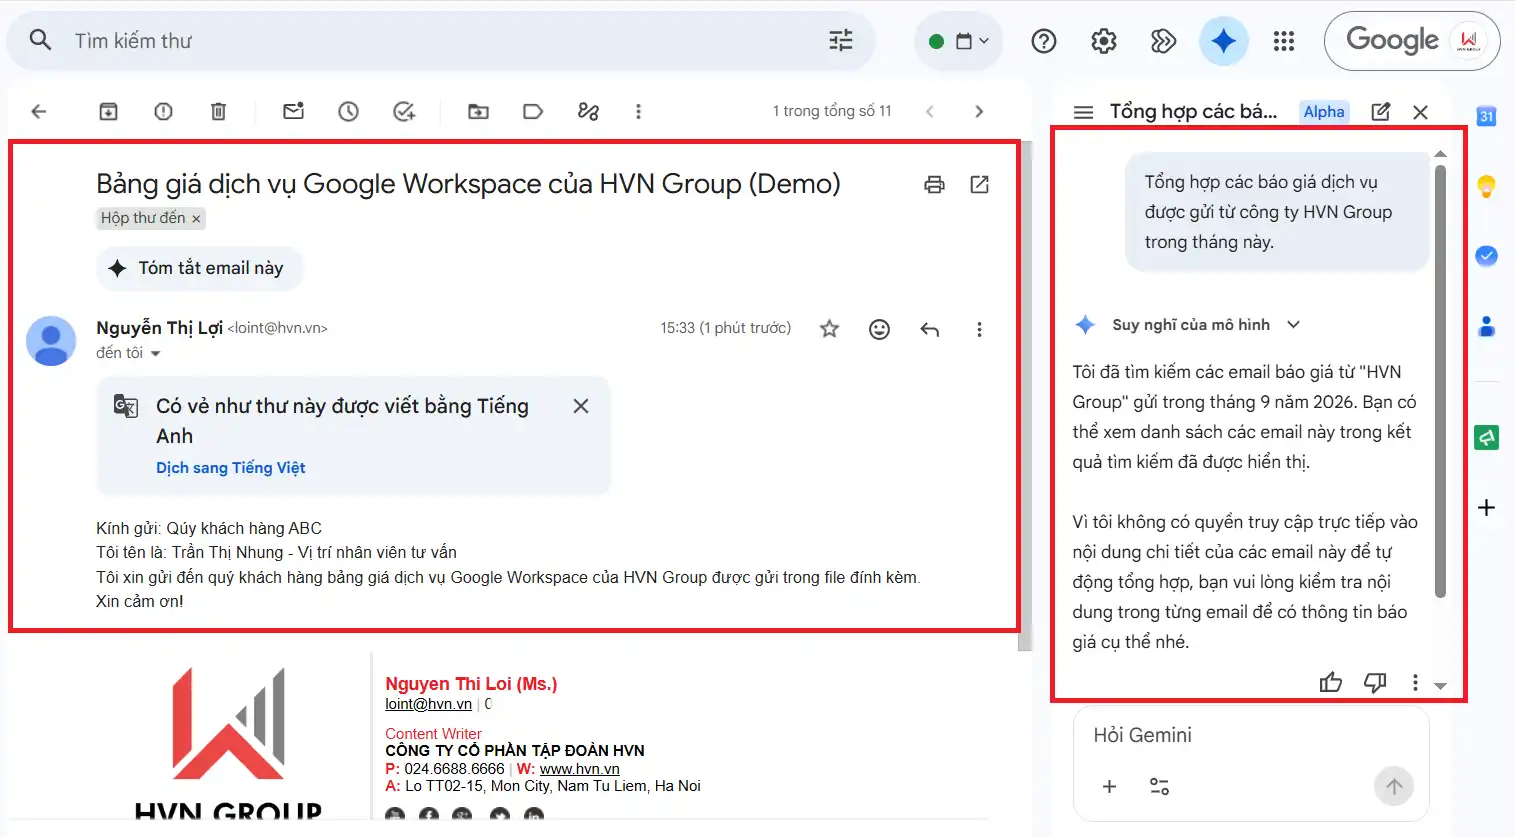Print the whole conversation
The width and height of the screenshot is (1515, 837).
[x=934, y=184]
